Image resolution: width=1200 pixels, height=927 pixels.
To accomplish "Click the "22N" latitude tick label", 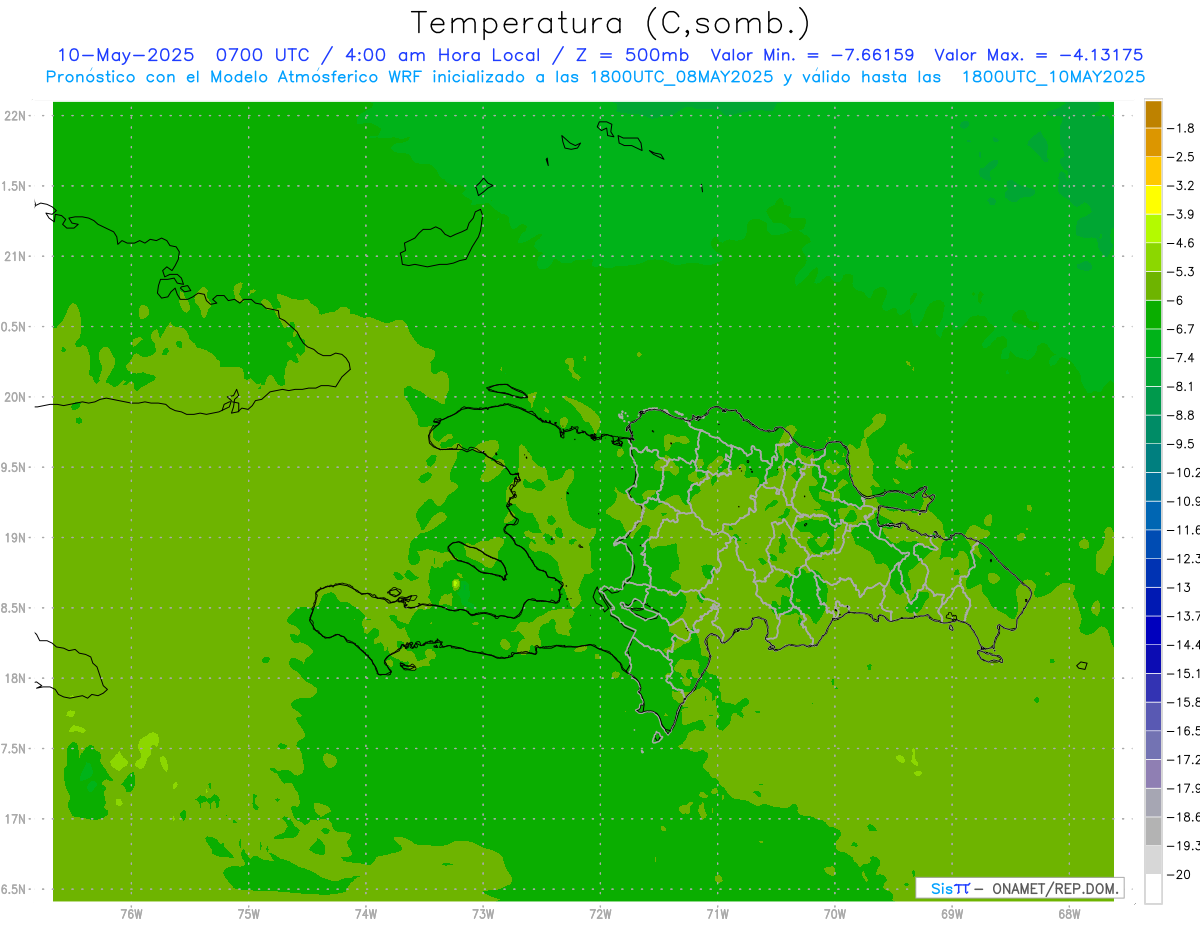I will (x=17, y=116).
